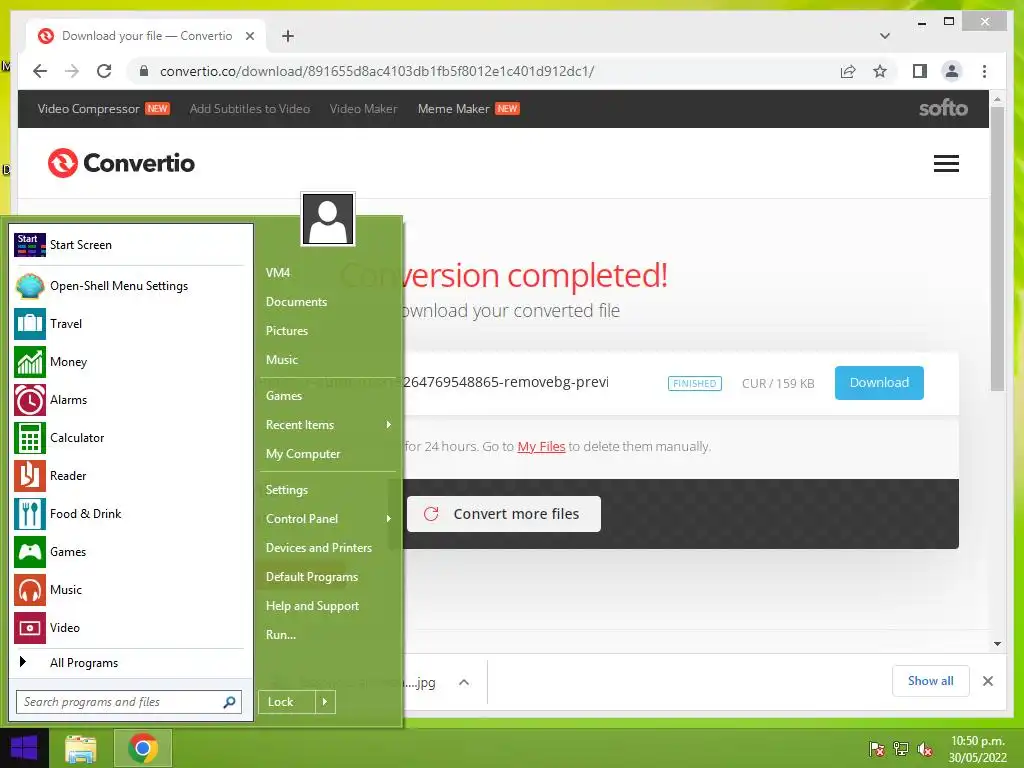Open the Convertio hamburger menu
The width and height of the screenshot is (1024, 768).
(x=946, y=163)
